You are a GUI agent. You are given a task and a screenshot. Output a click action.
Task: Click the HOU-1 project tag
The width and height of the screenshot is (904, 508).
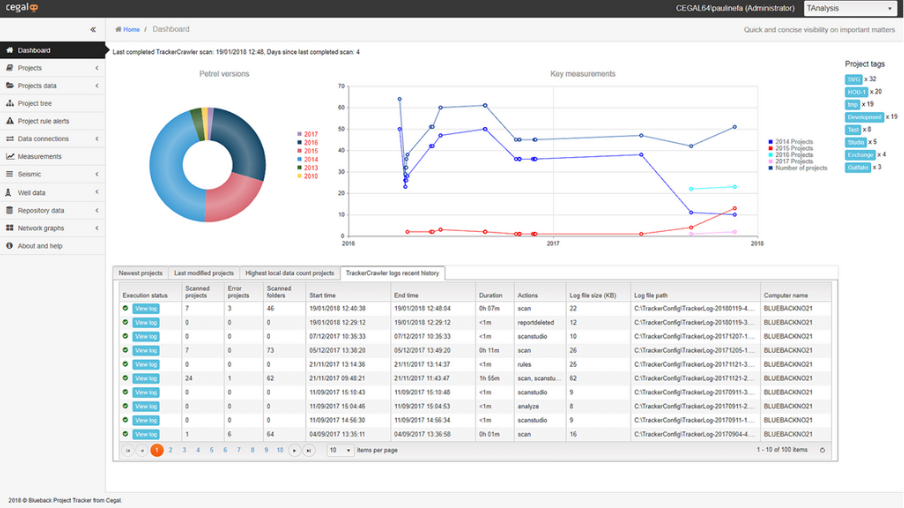[x=857, y=92]
